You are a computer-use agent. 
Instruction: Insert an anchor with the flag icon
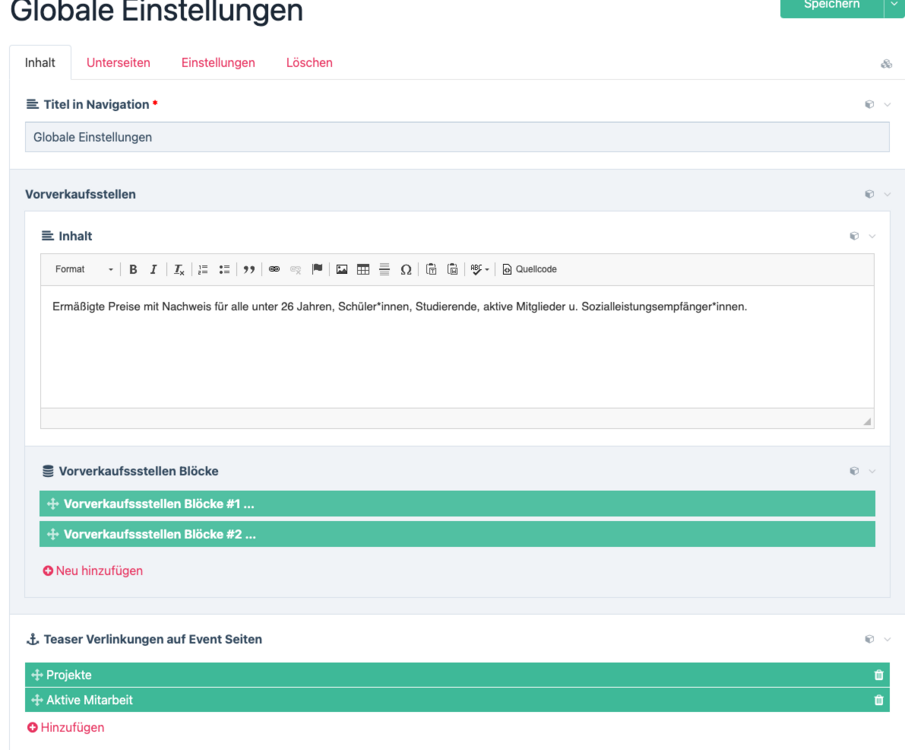coord(317,270)
